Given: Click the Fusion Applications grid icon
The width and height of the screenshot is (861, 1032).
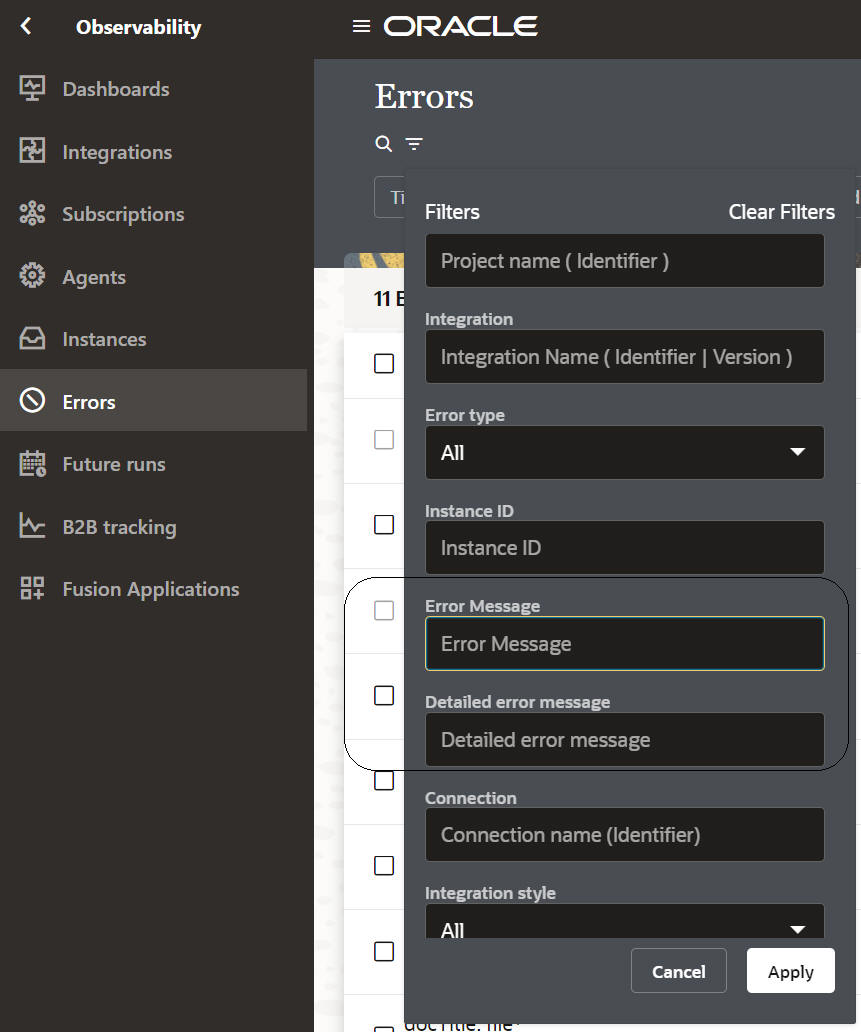Looking at the screenshot, I should point(32,588).
